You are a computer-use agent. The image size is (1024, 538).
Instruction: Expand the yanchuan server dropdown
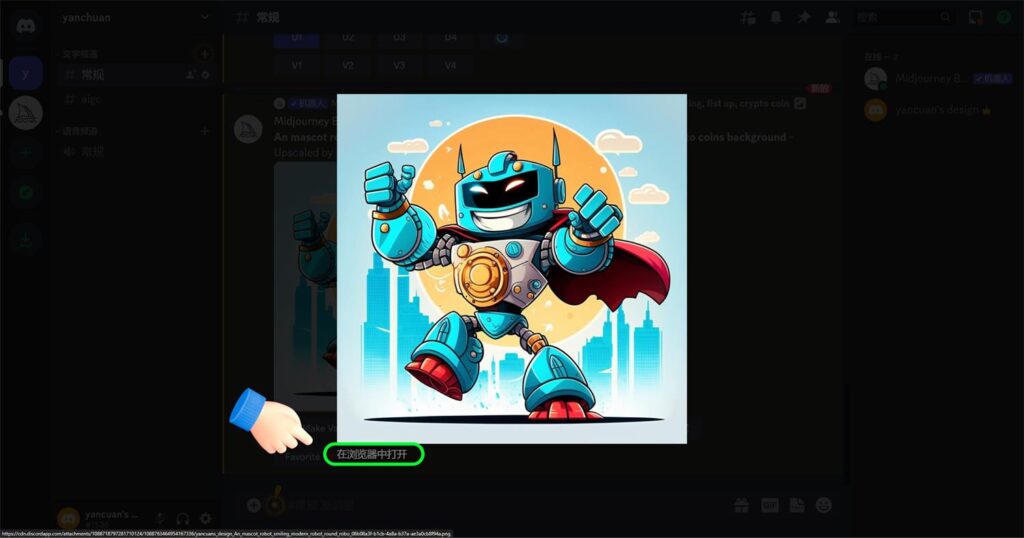coord(205,17)
